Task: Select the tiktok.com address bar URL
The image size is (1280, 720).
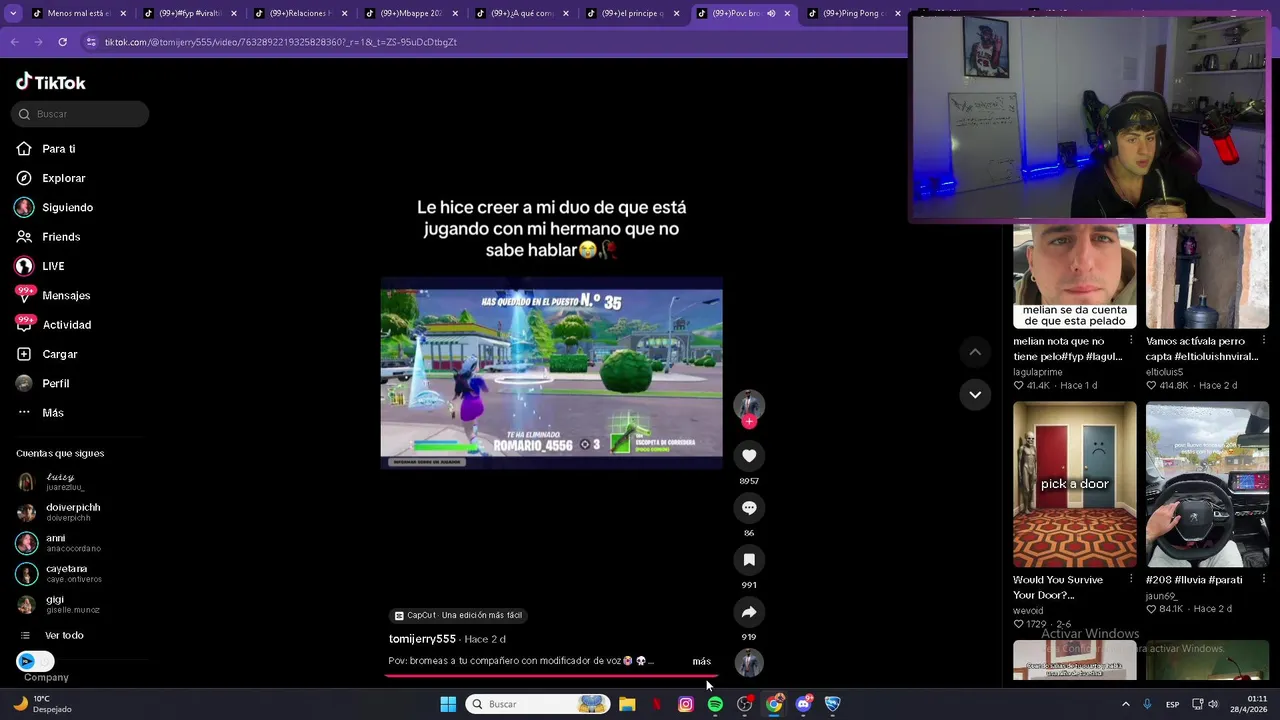Action: 280,42
